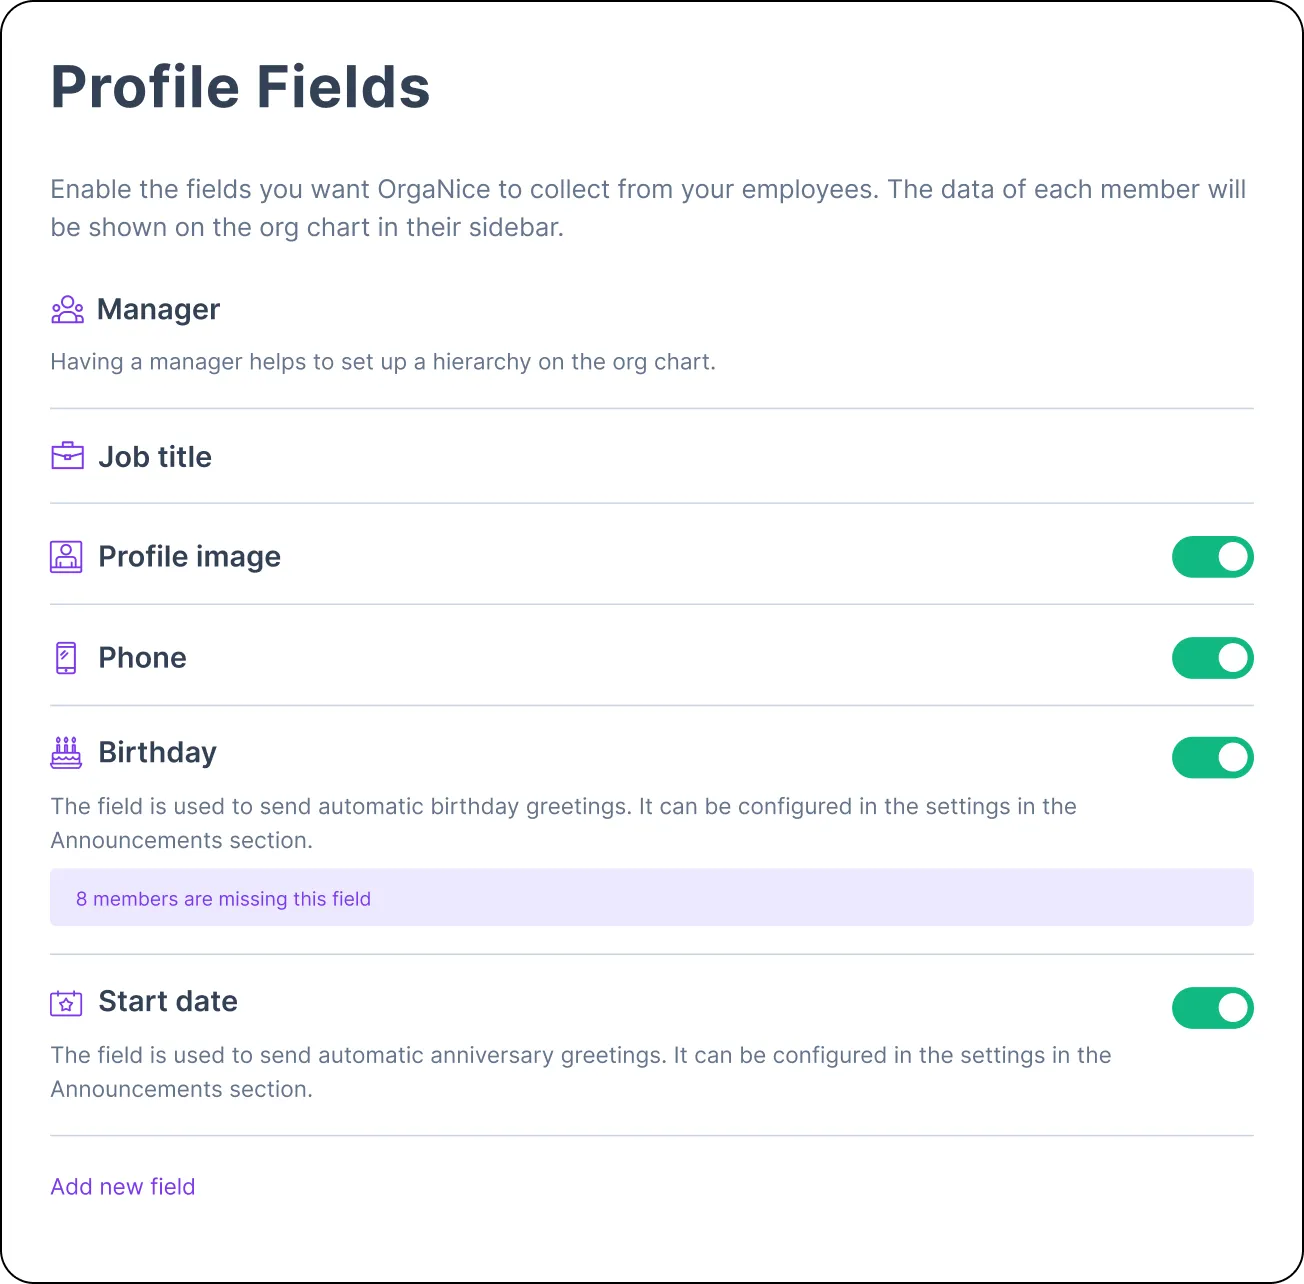Select the Profile Fields heading
The width and height of the screenshot is (1304, 1284).
pyautogui.click(x=240, y=87)
